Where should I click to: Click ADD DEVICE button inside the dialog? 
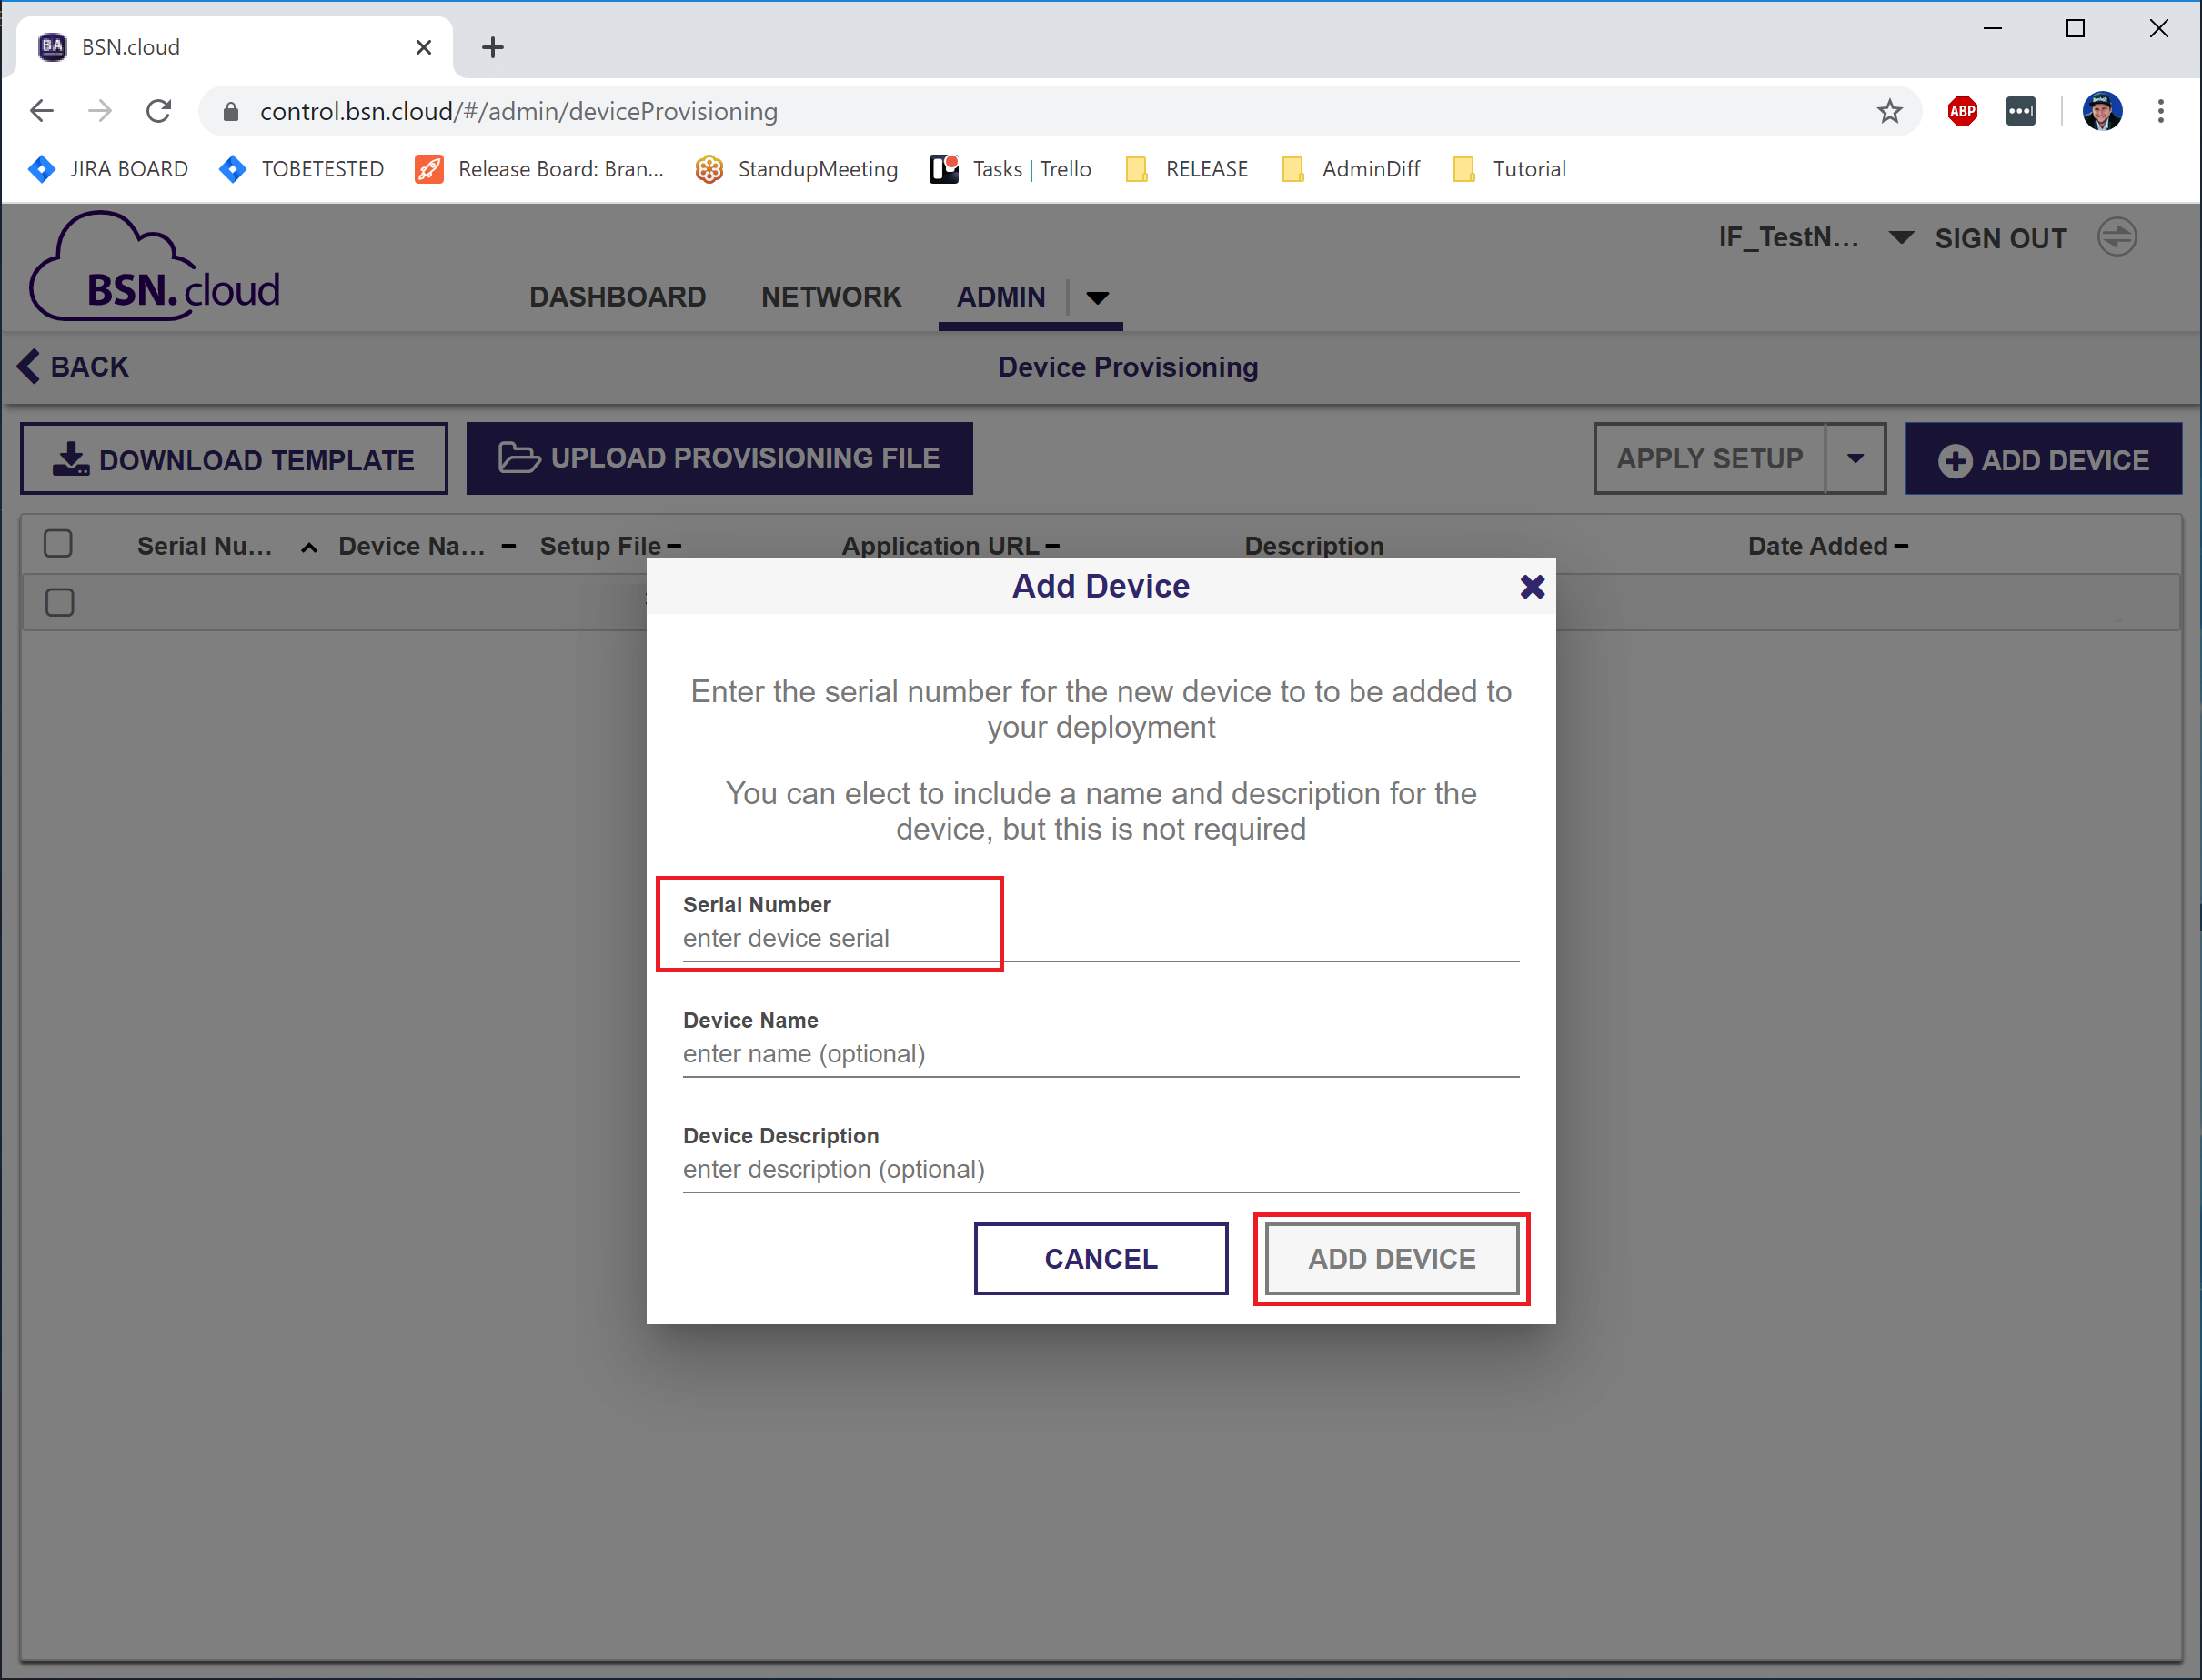click(x=1391, y=1259)
